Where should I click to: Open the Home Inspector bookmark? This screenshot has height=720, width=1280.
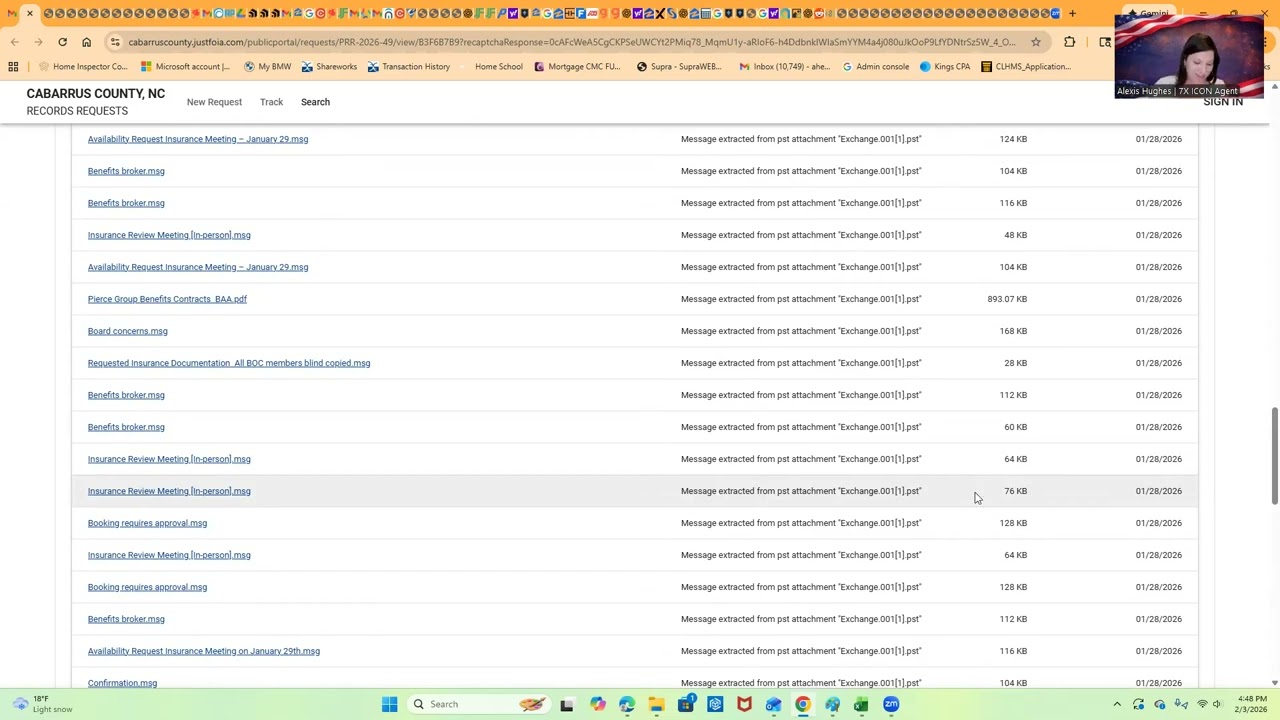82,67
